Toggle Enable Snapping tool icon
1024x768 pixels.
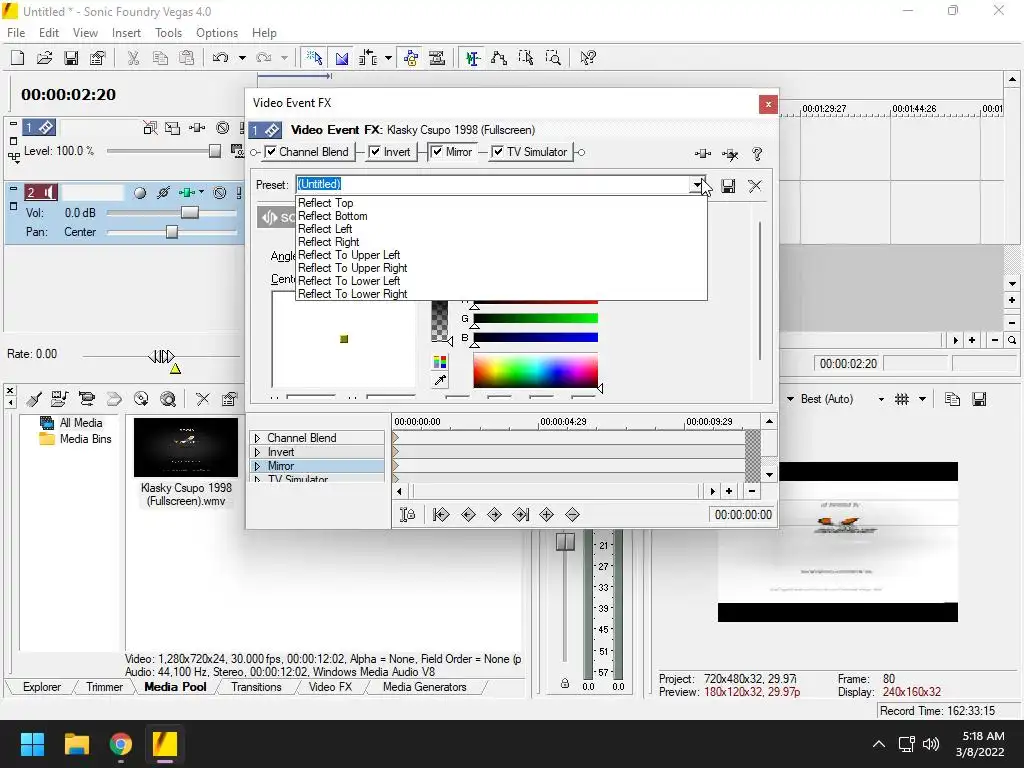click(x=315, y=58)
